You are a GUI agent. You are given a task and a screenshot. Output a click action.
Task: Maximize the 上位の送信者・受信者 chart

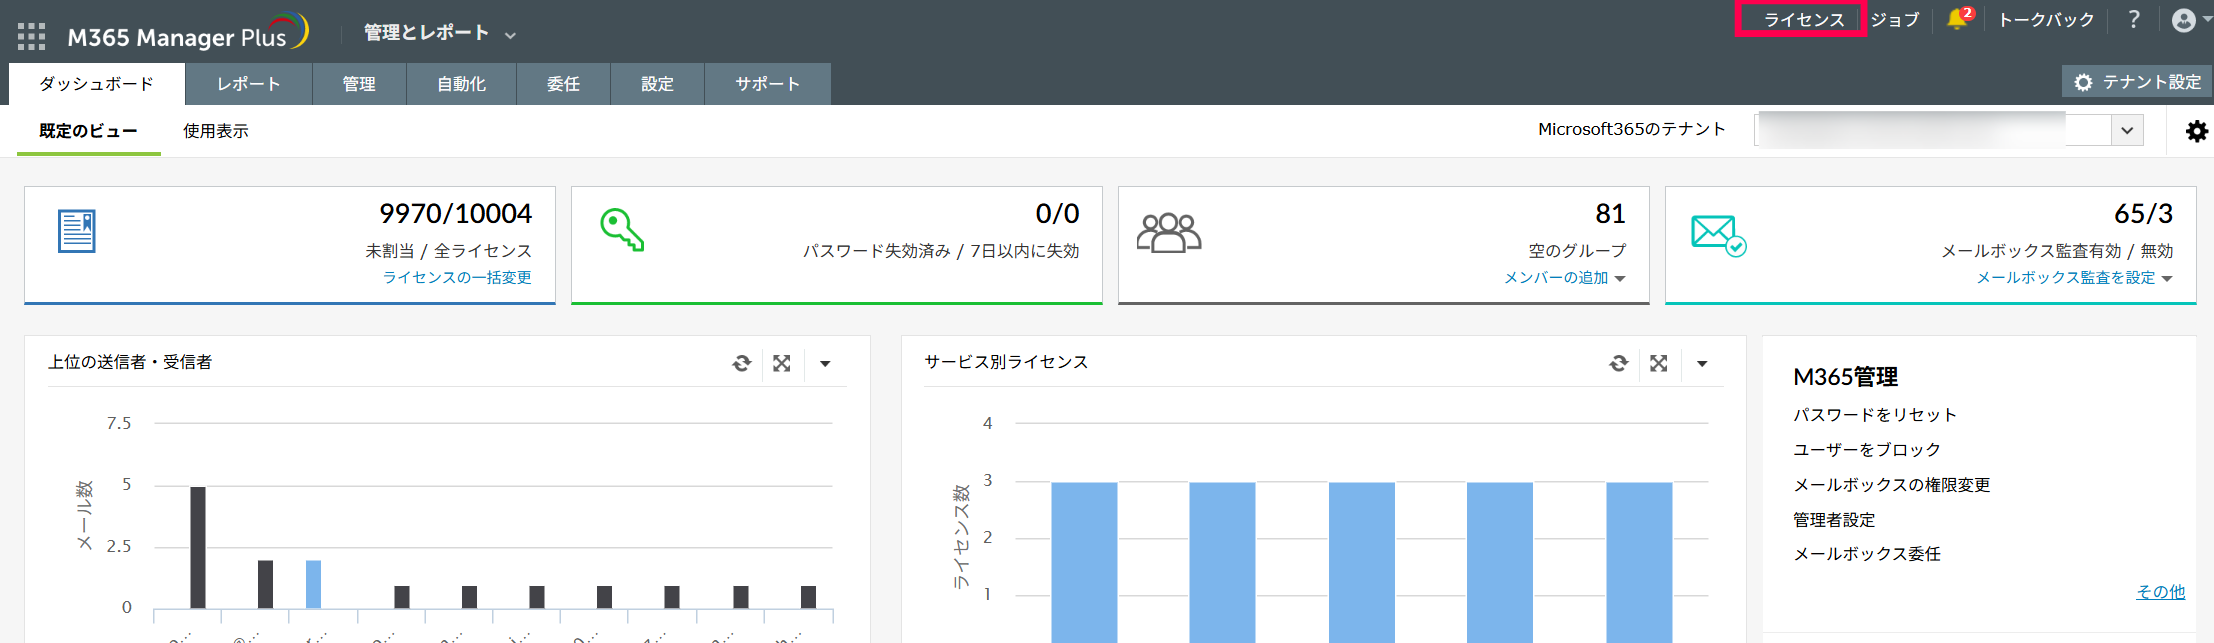point(782,364)
